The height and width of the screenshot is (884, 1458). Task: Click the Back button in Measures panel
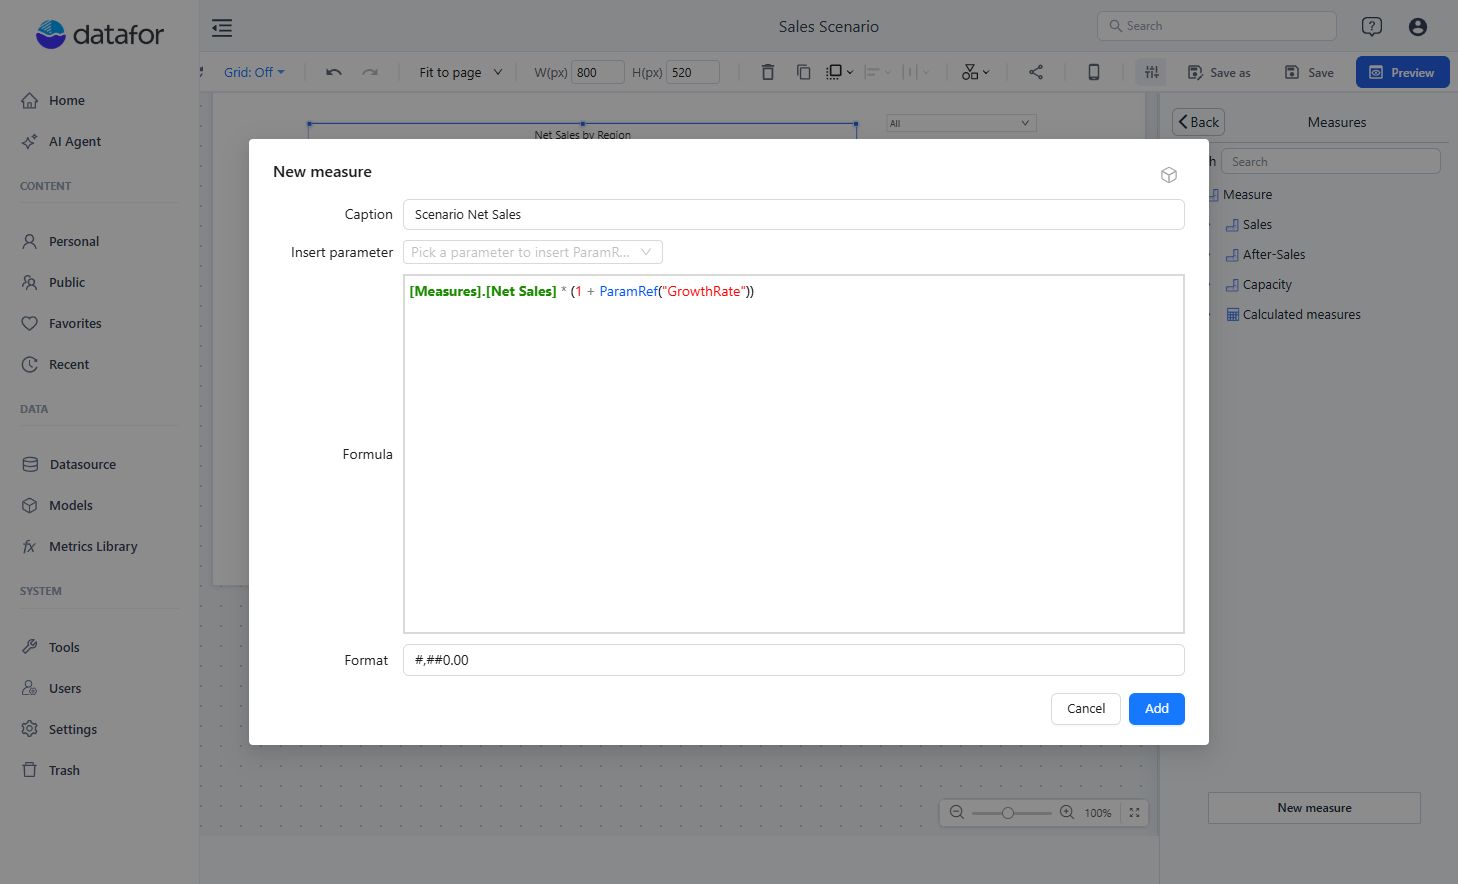coord(1198,122)
